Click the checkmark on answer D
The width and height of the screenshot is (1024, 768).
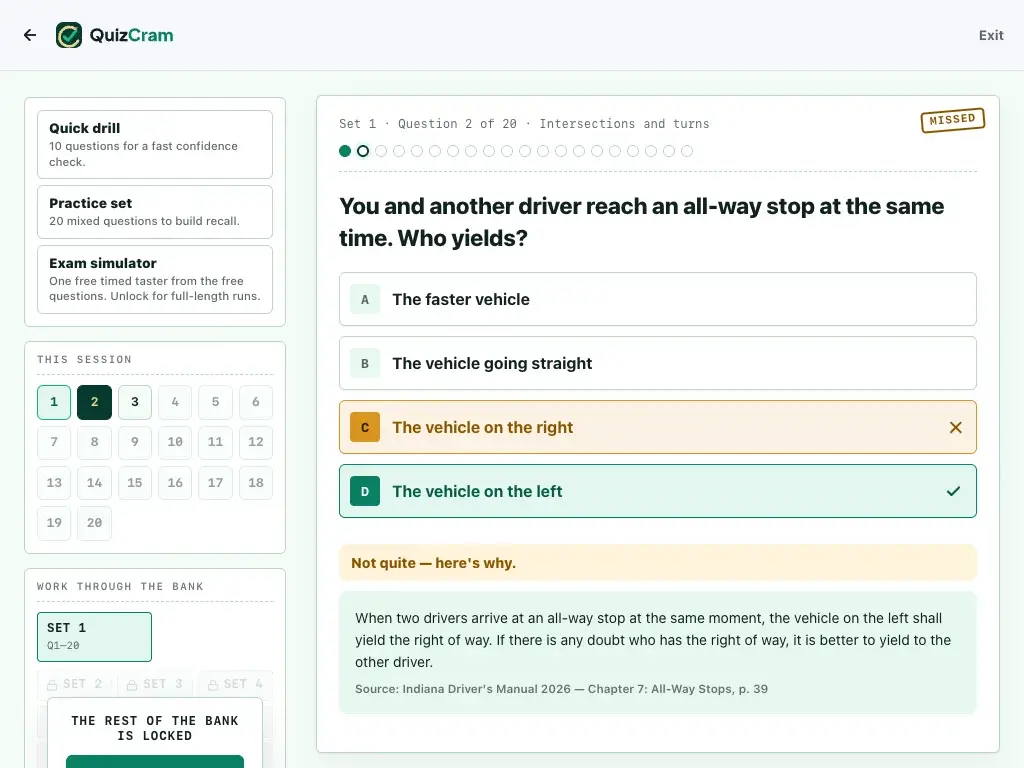click(x=953, y=491)
